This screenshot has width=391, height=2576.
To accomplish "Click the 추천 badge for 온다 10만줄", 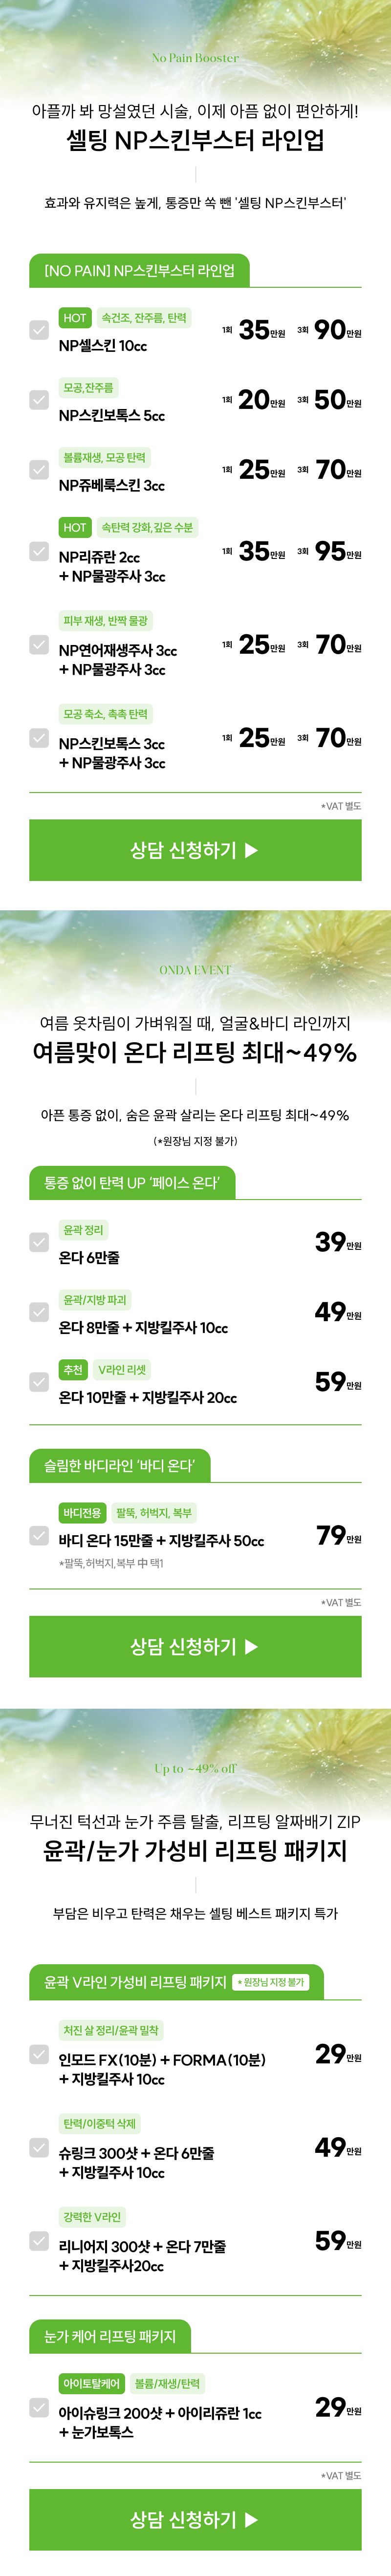I will tap(73, 1370).
